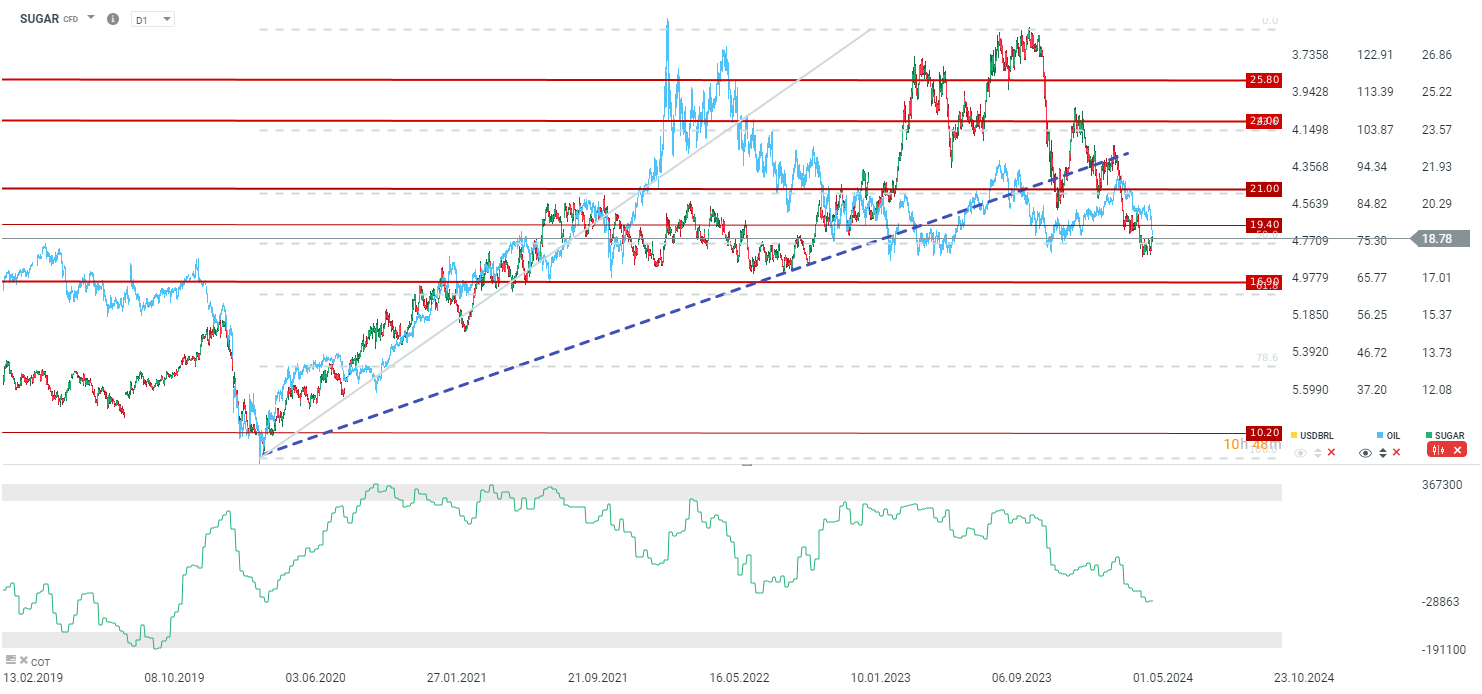Select the 16.90 horizontal level label
This screenshot has width=1482, height=694.
pos(1264,282)
